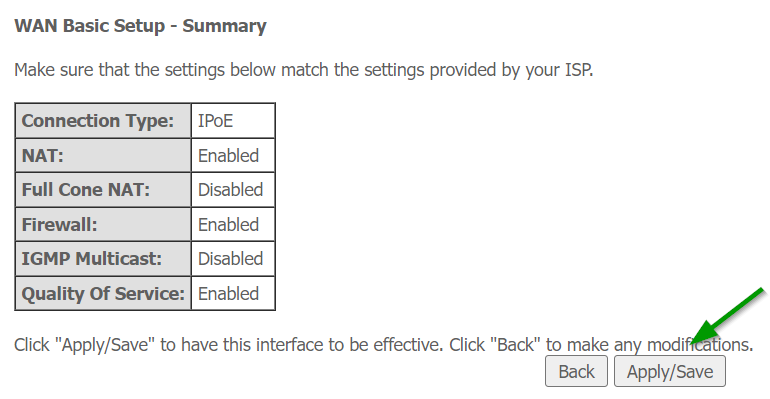This screenshot has width=770, height=399.
Task: Click the ISP settings instruction sentence
Action: tap(303, 70)
